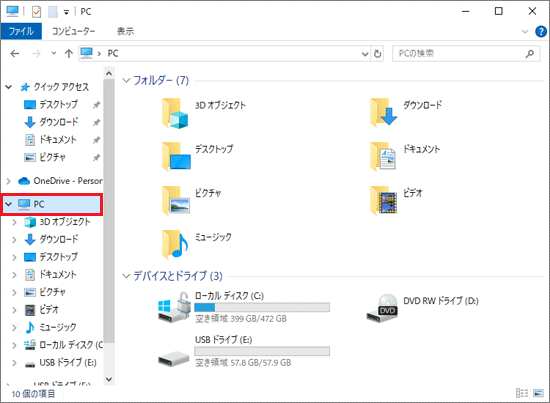Open the 表示 ribbon tab

[125, 32]
